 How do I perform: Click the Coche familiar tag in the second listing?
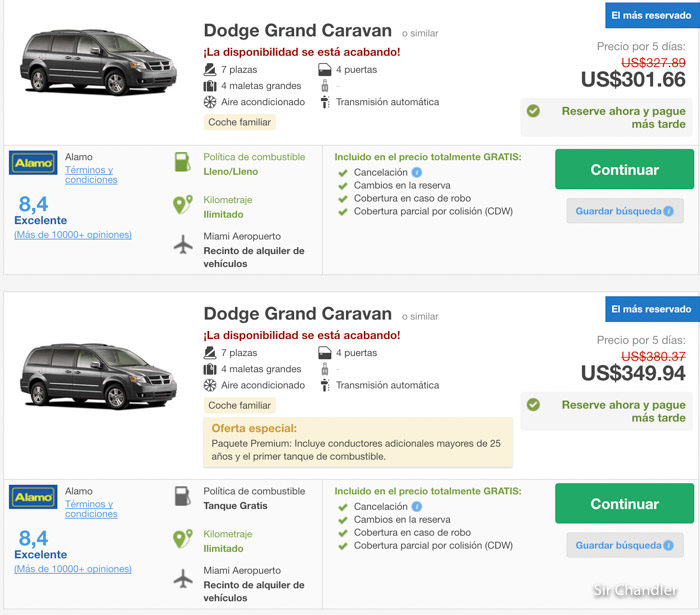(x=240, y=405)
